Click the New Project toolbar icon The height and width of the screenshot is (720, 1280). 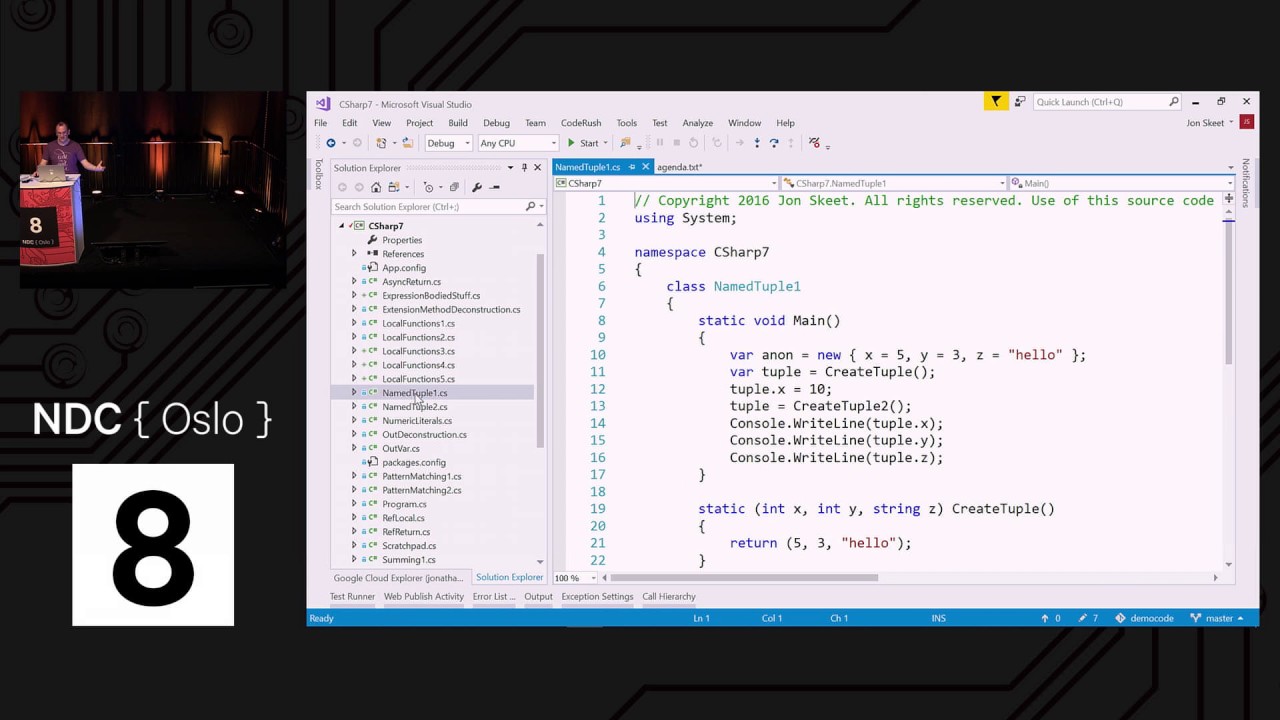pos(381,143)
